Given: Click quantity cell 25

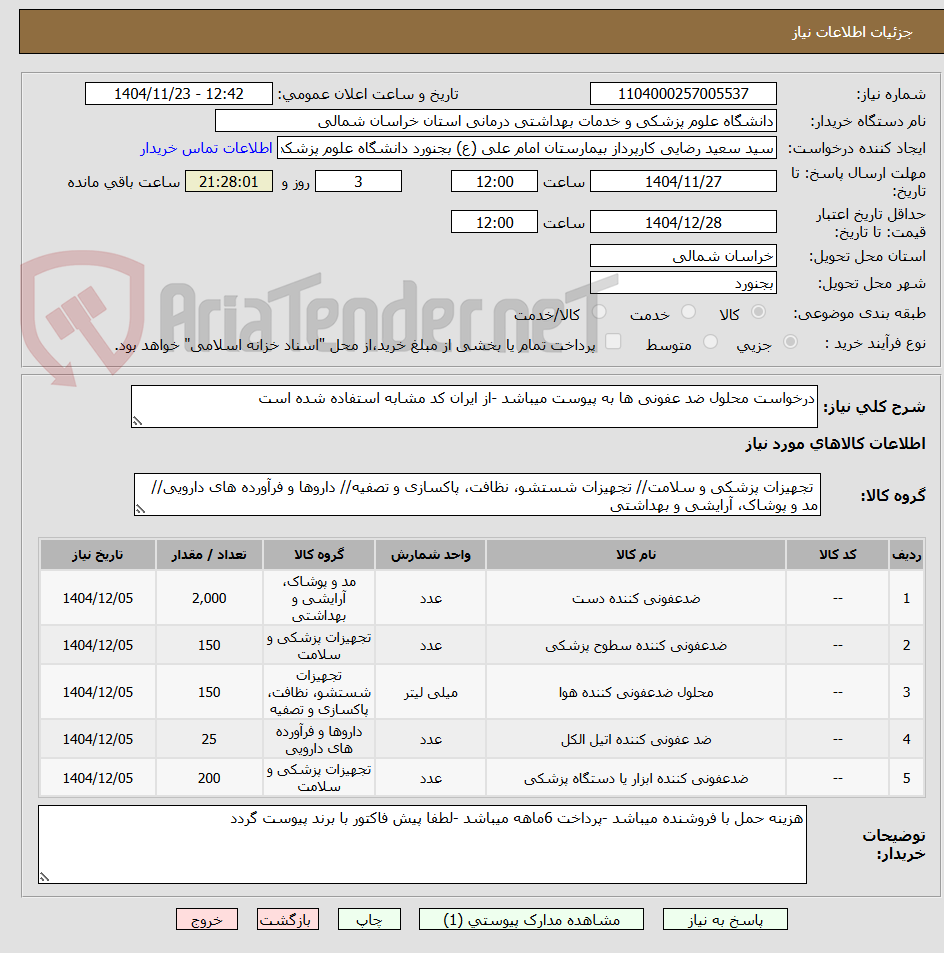Looking at the screenshot, I should (209, 739).
